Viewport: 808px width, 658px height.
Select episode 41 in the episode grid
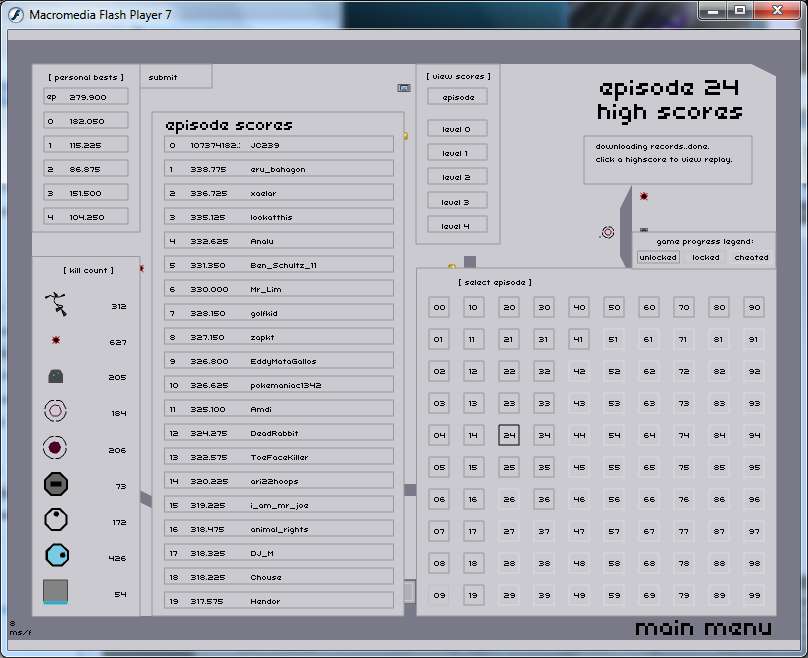pyautogui.click(x=579, y=339)
